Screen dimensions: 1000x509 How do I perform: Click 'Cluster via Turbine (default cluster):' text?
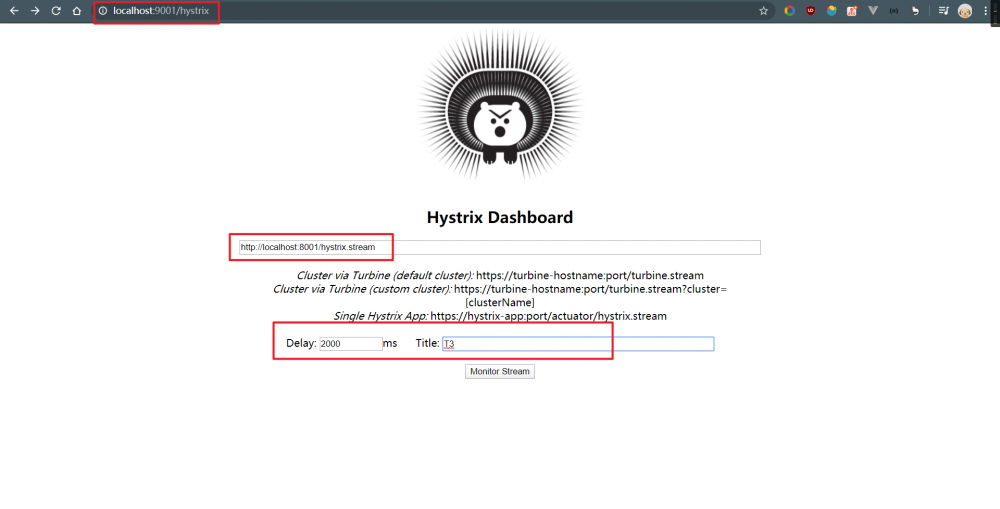(385, 276)
